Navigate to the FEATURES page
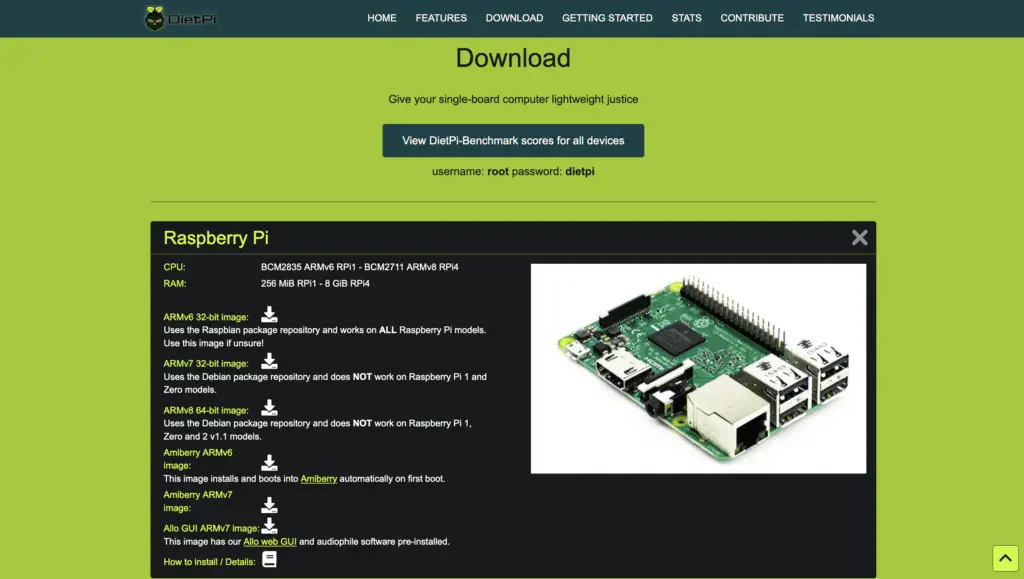Screen dimensions: 1024x579 click(440, 18)
